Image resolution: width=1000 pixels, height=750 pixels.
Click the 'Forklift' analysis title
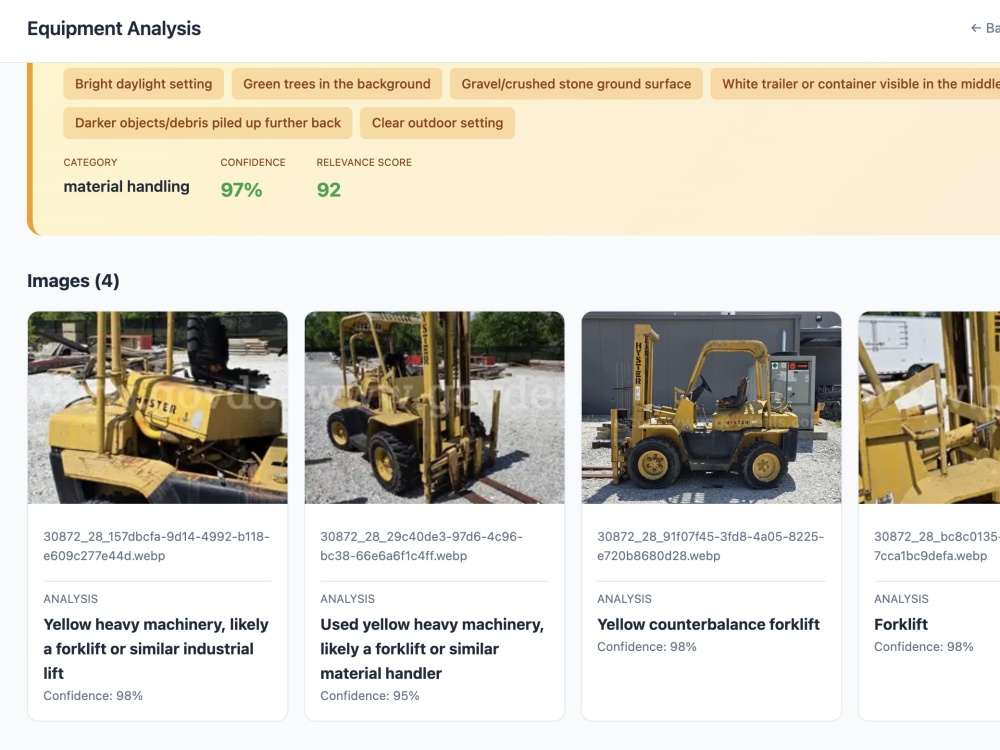[x=901, y=624]
